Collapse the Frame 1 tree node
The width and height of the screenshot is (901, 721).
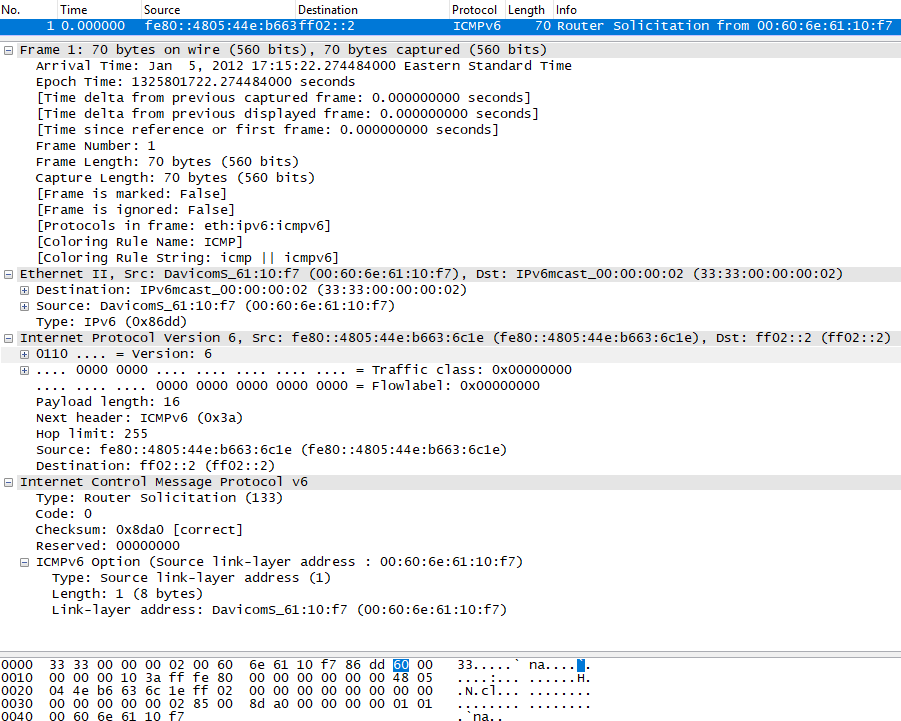[x=9, y=49]
